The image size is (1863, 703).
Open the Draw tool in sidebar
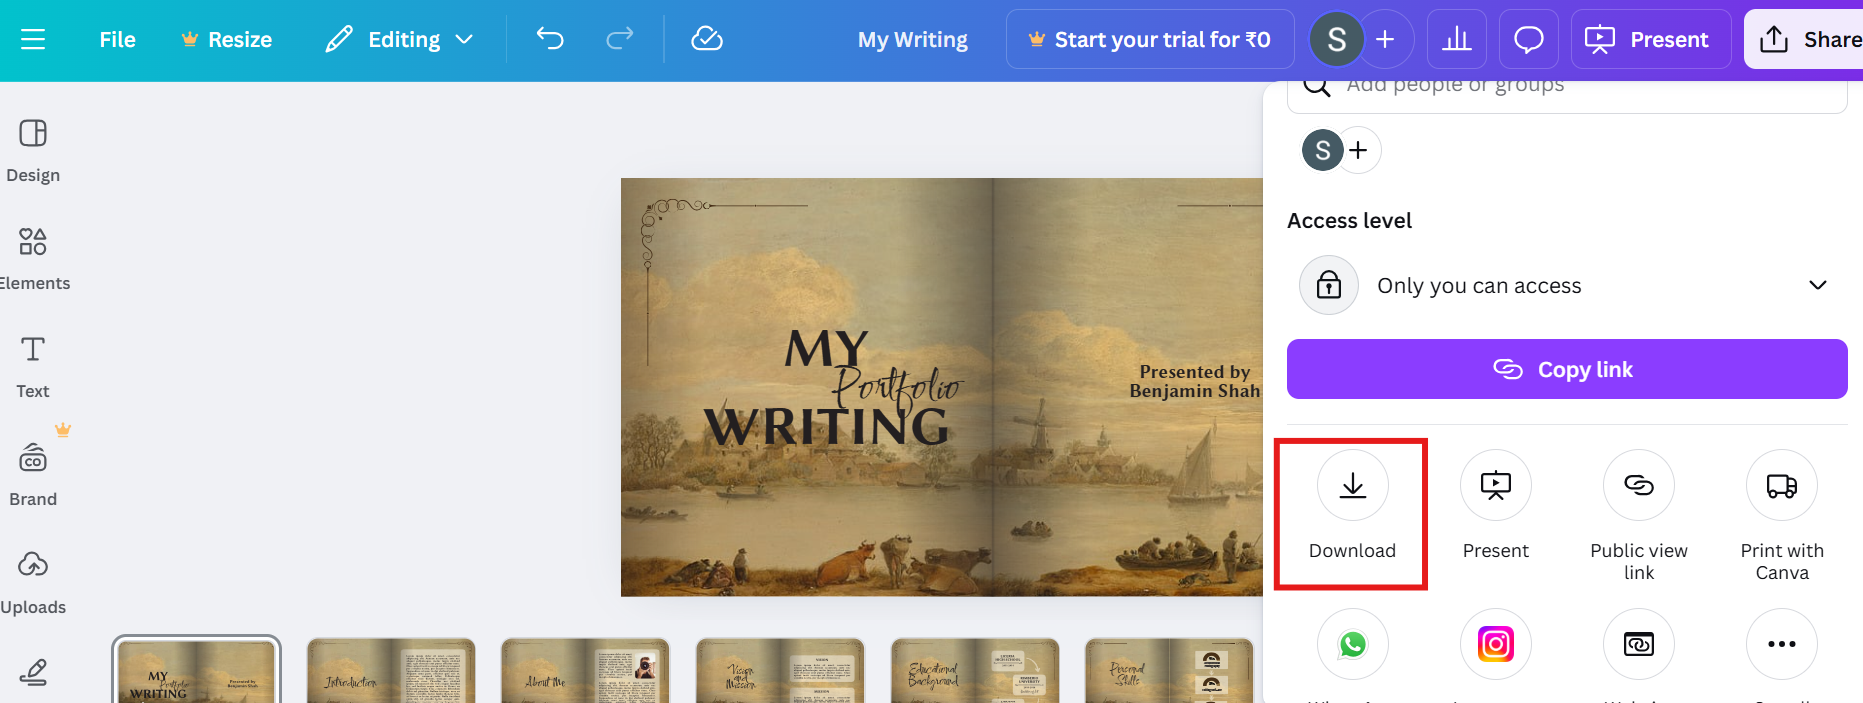point(33,672)
